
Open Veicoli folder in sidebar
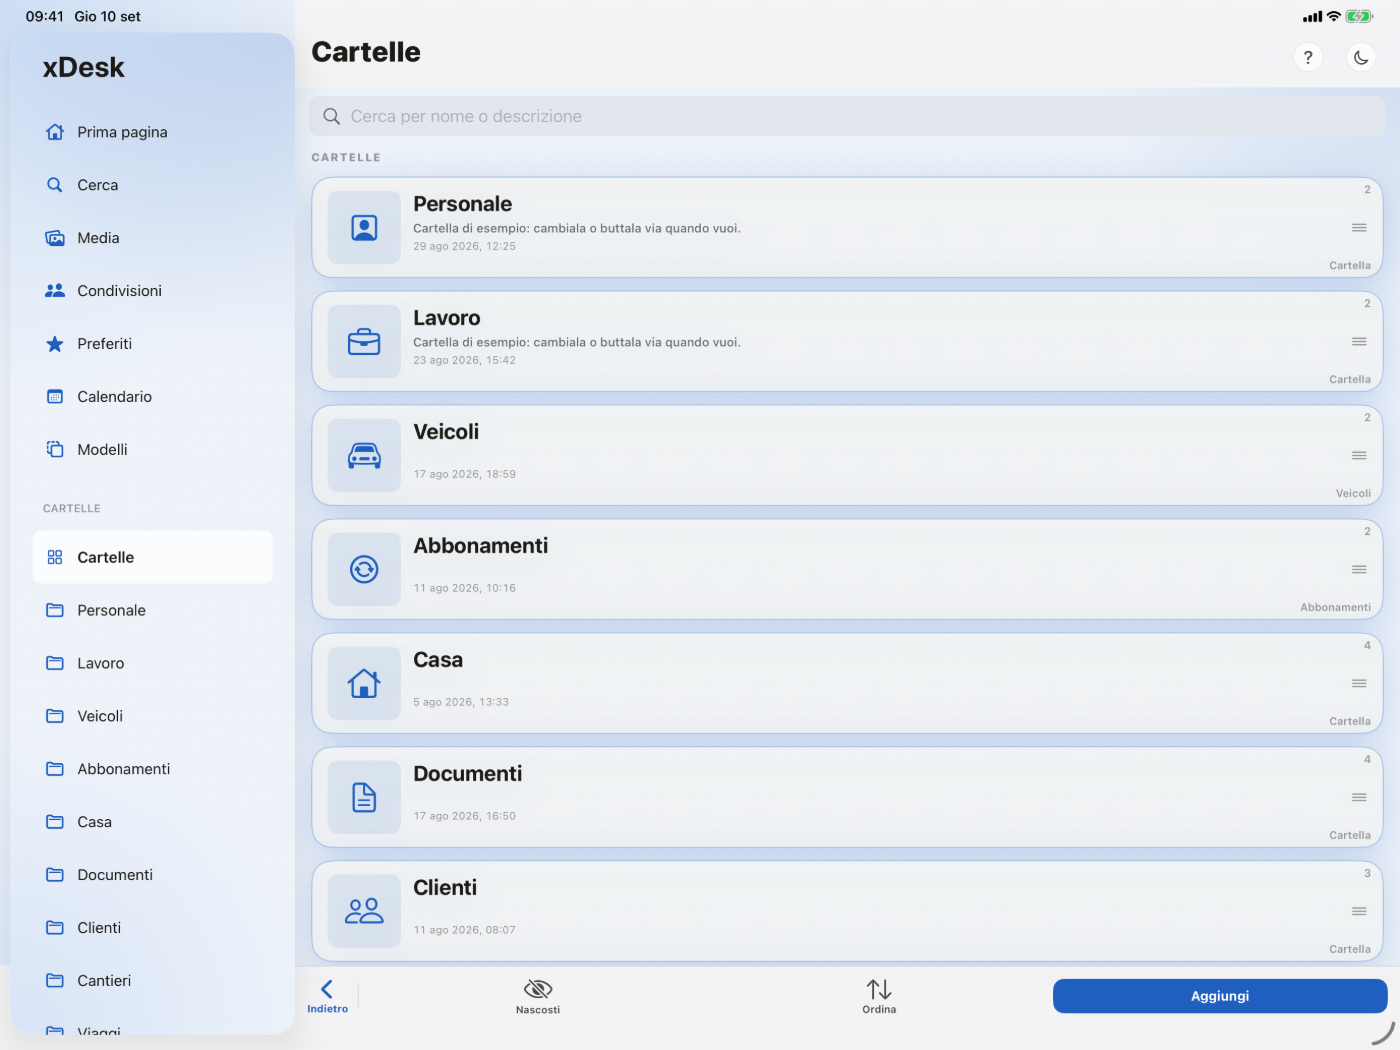(152, 716)
